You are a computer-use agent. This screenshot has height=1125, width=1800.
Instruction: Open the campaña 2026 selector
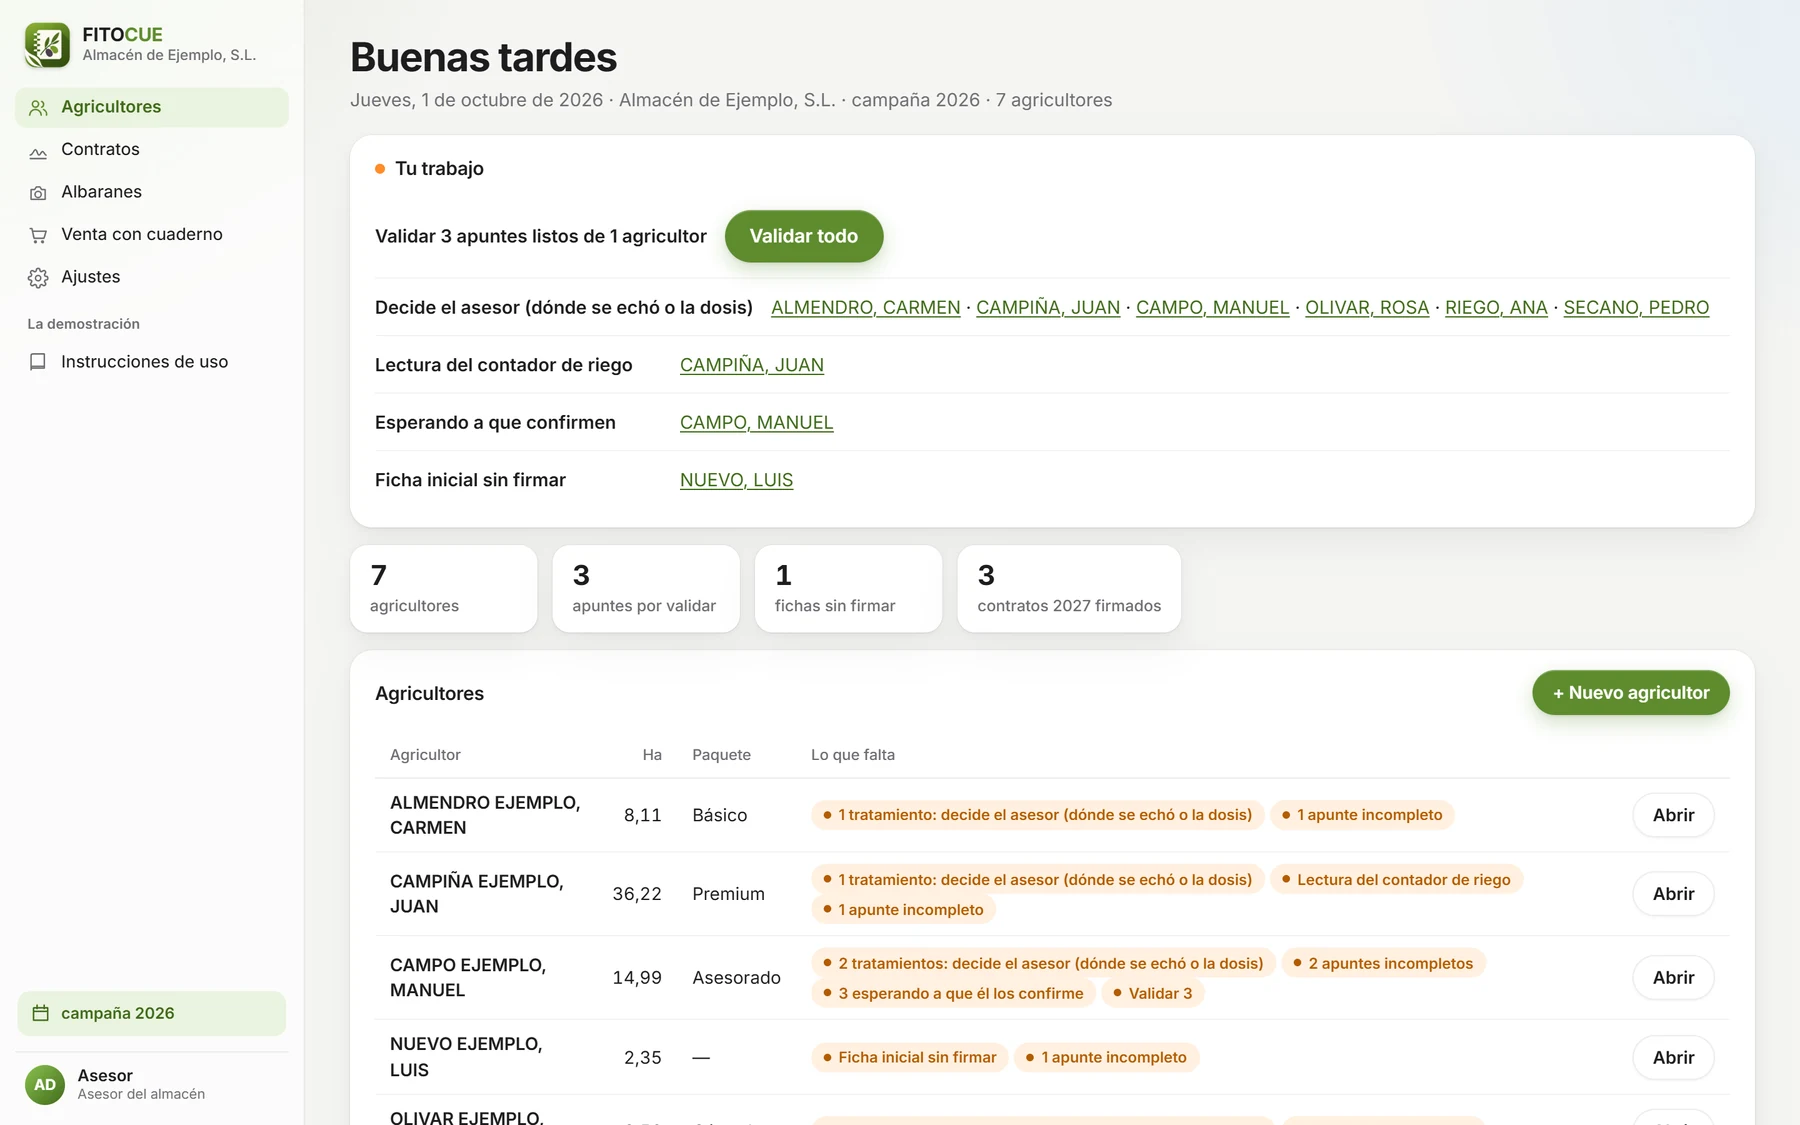coord(152,1013)
